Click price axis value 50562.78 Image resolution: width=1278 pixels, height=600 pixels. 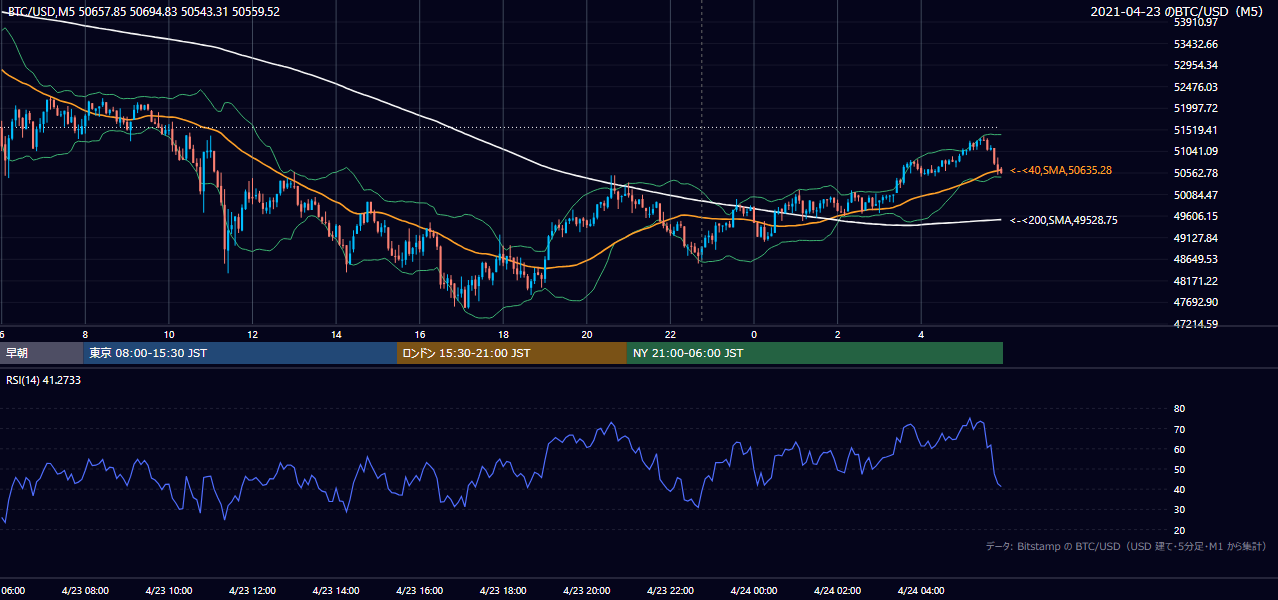tap(1195, 173)
